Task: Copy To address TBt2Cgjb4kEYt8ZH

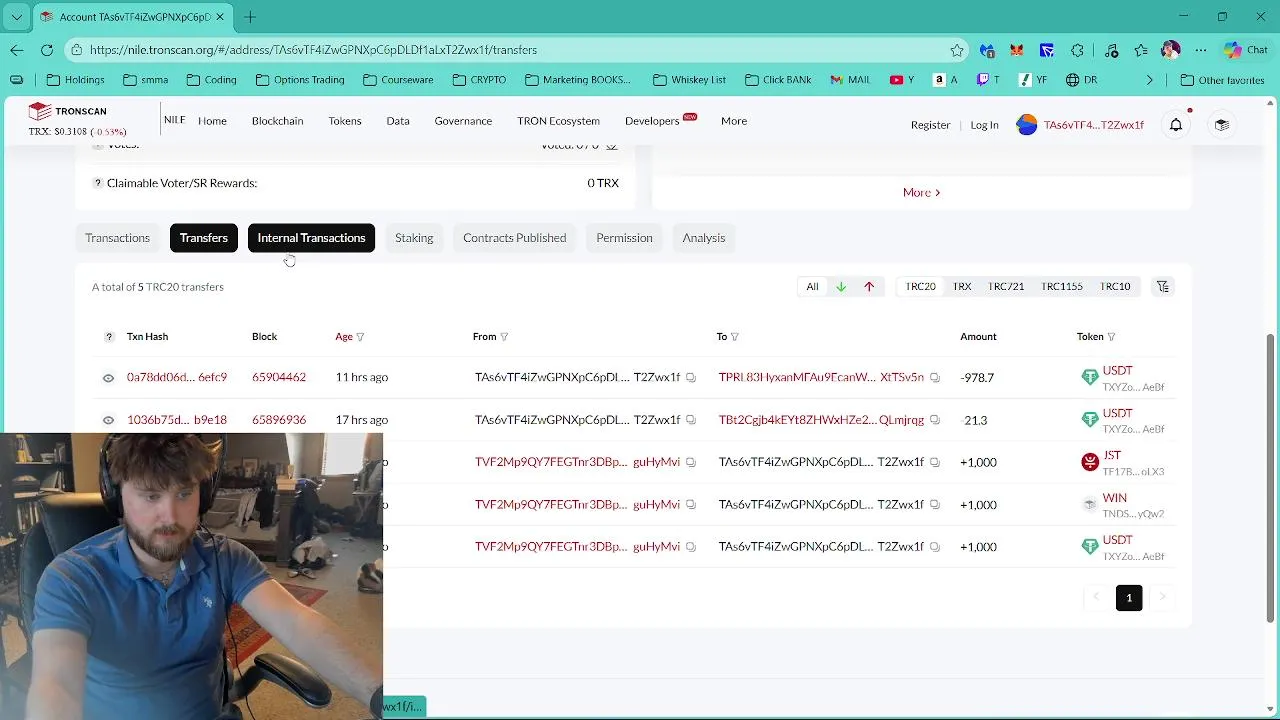Action: coord(934,420)
